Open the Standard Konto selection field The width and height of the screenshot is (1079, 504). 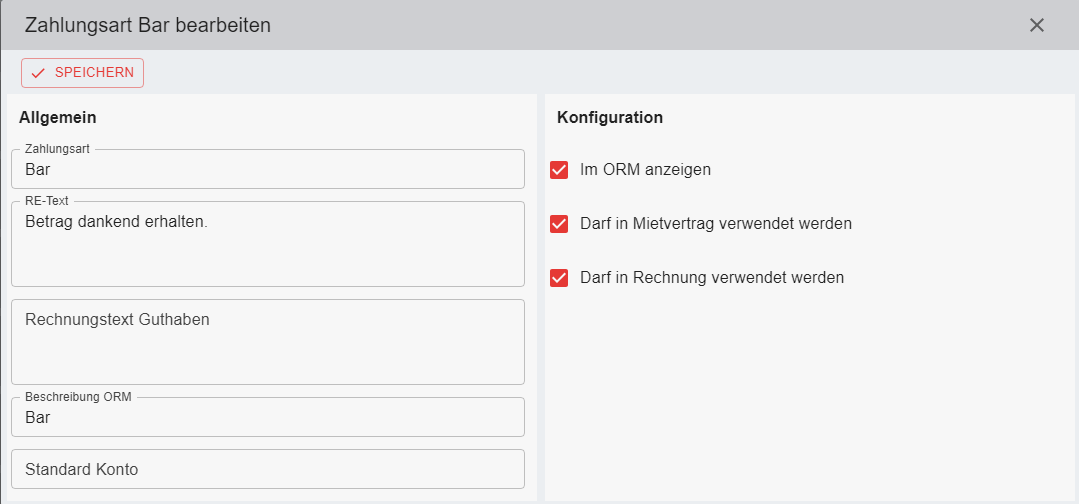click(x=267, y=469)
